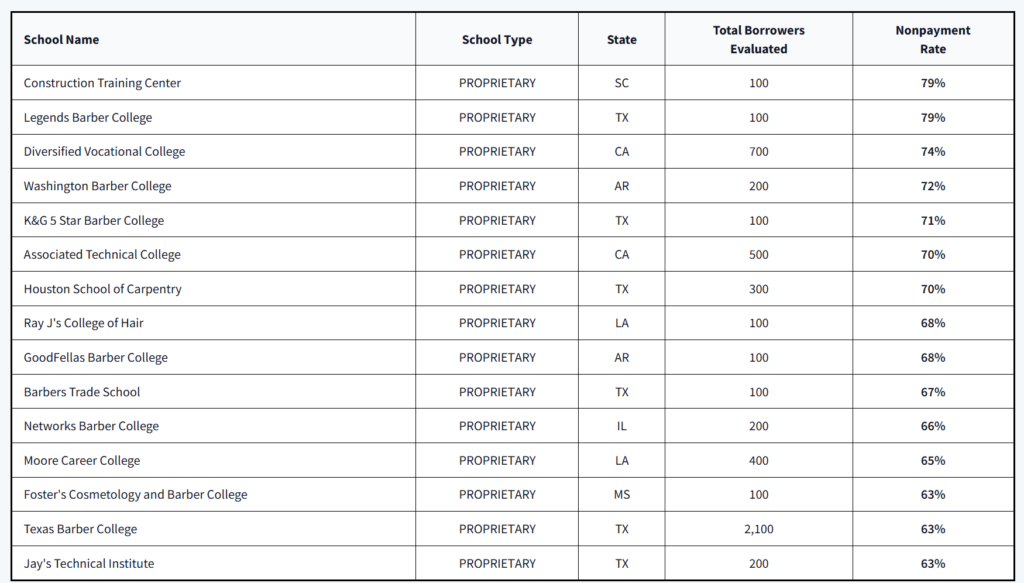Click the Nonpayment Rate column header
This screenshot has width=1024, height=583.
pos(933,39)
